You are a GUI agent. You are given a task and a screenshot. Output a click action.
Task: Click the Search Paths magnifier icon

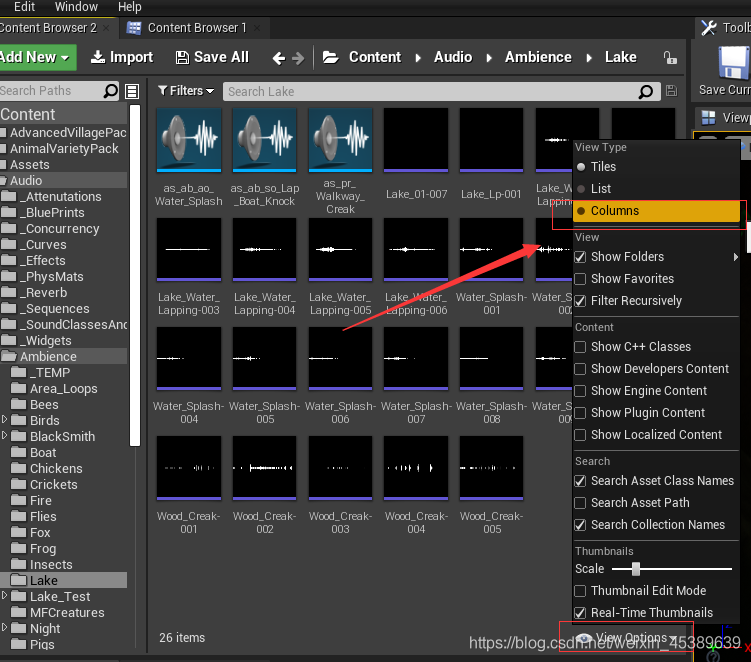(x=111, y=91)
